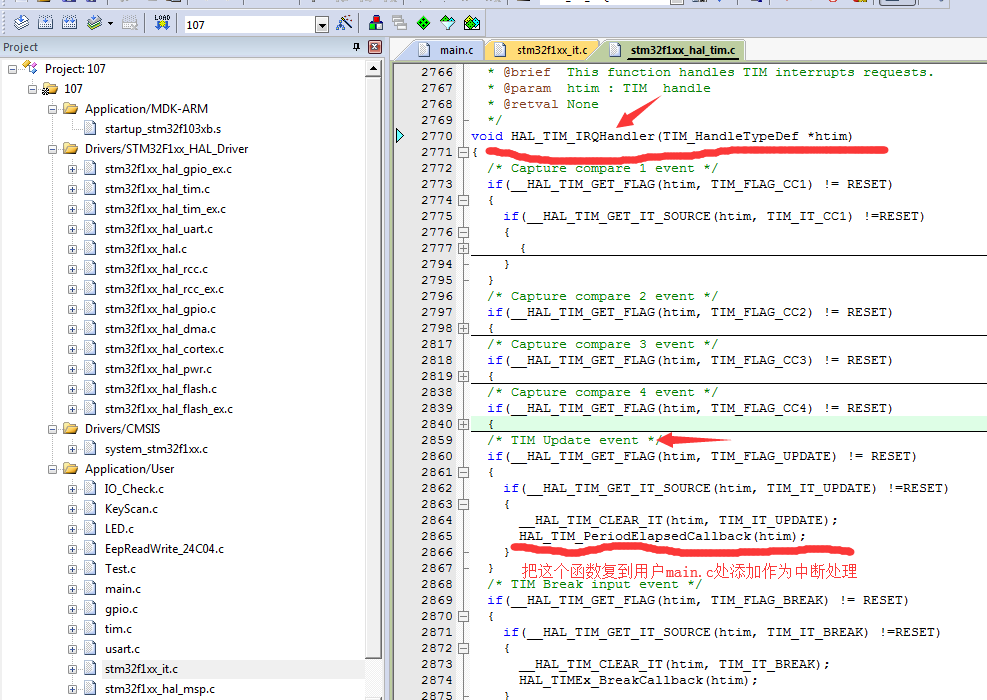
Task: Open Options for Target magic wand icon
Action: pos(344,23)
